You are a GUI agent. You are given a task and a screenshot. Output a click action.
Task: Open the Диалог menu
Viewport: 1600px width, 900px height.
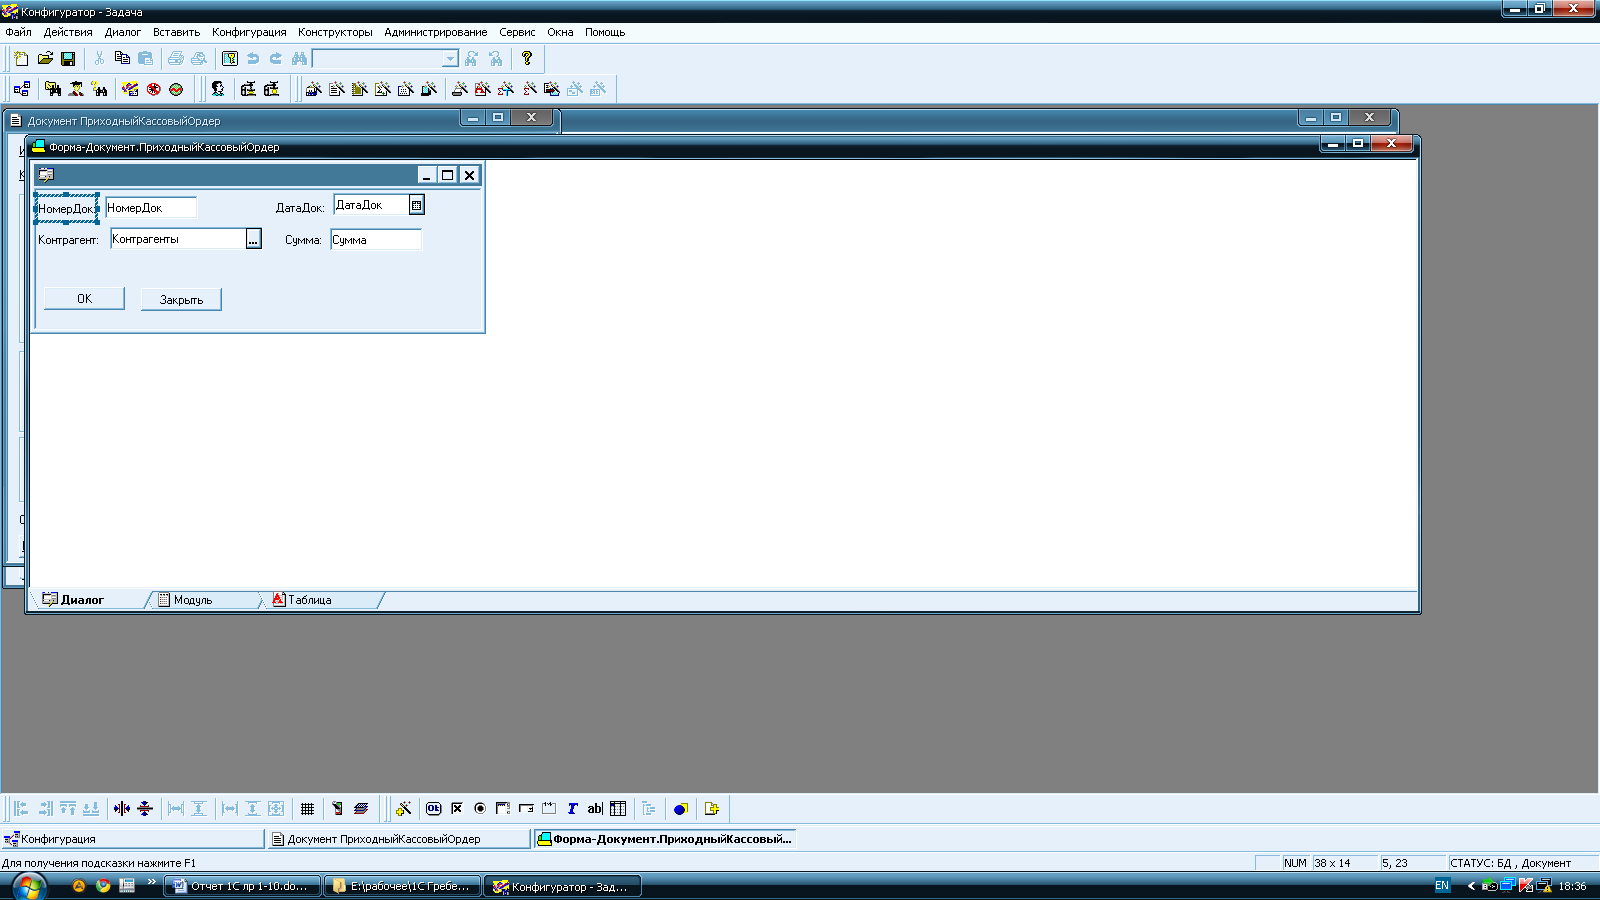(x=123, y=32)
